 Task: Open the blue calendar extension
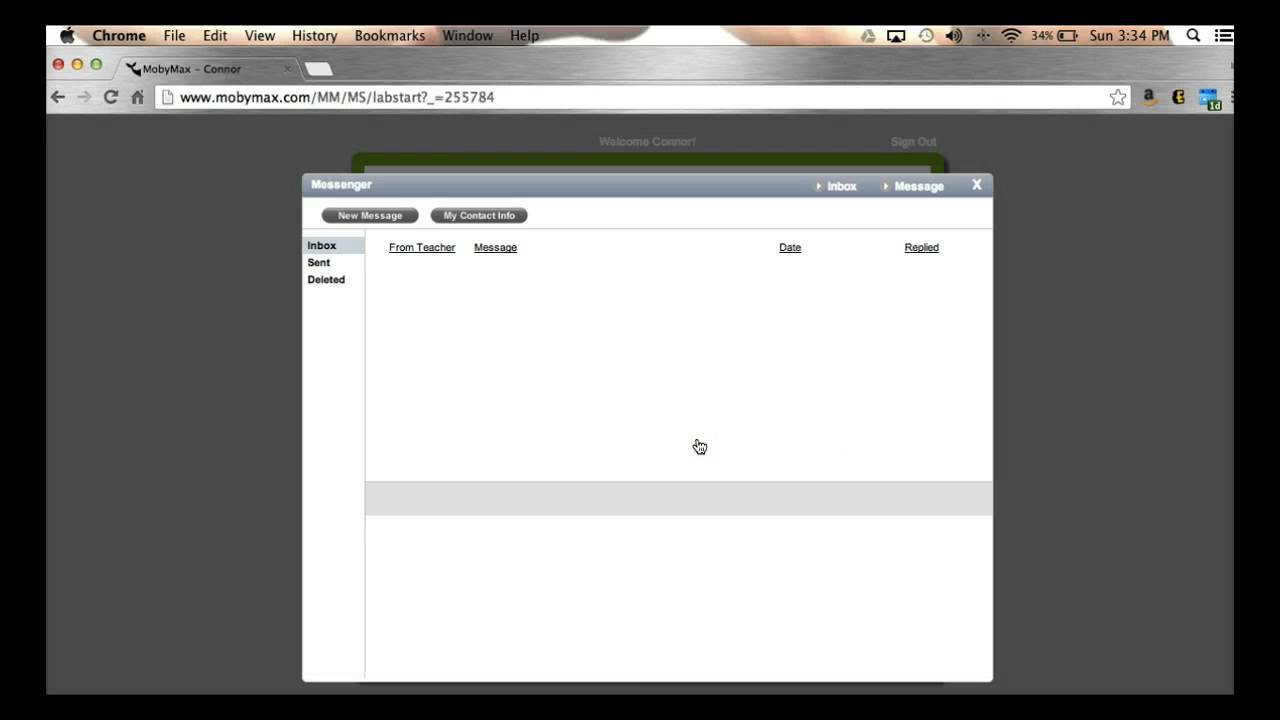(x=1210, y=98)
